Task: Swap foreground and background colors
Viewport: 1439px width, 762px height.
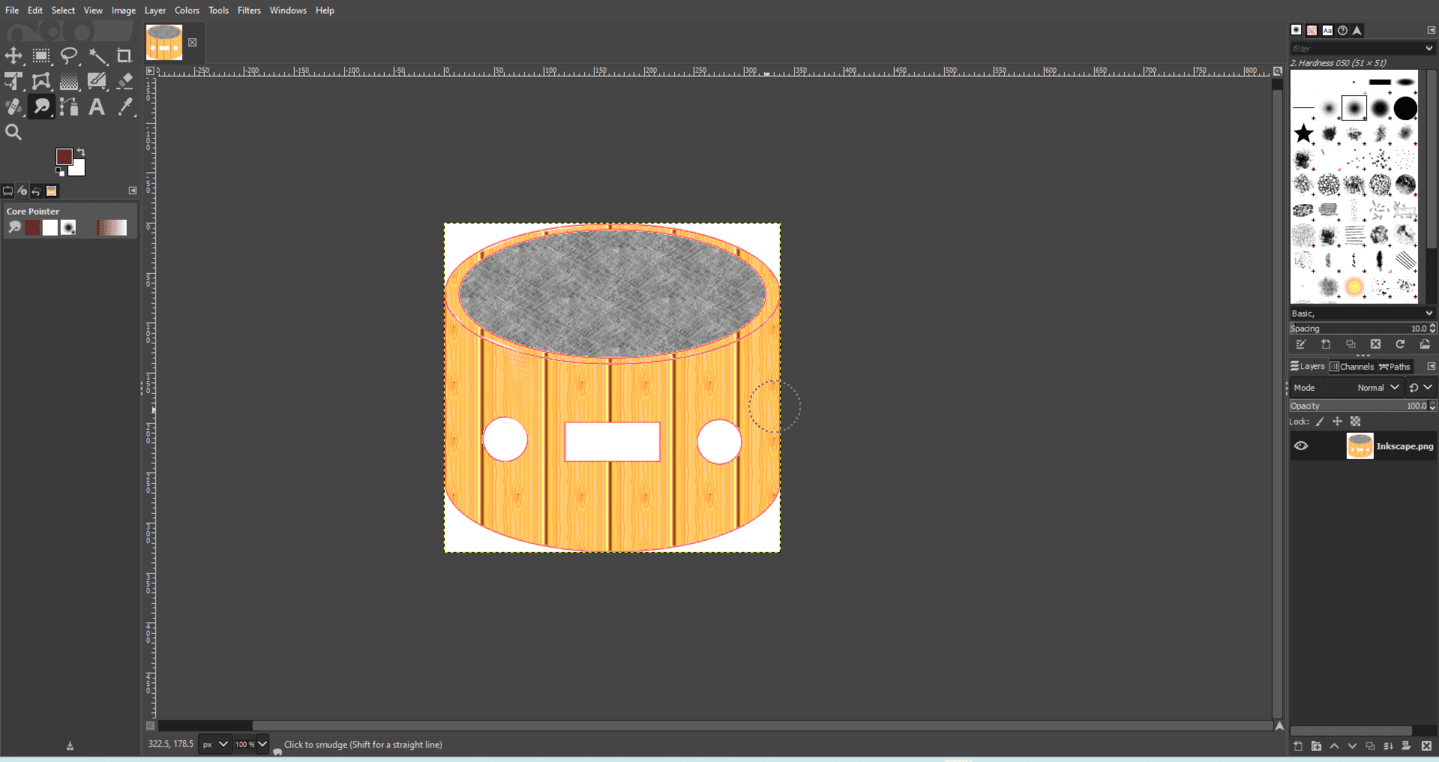Action: point(80,152)
